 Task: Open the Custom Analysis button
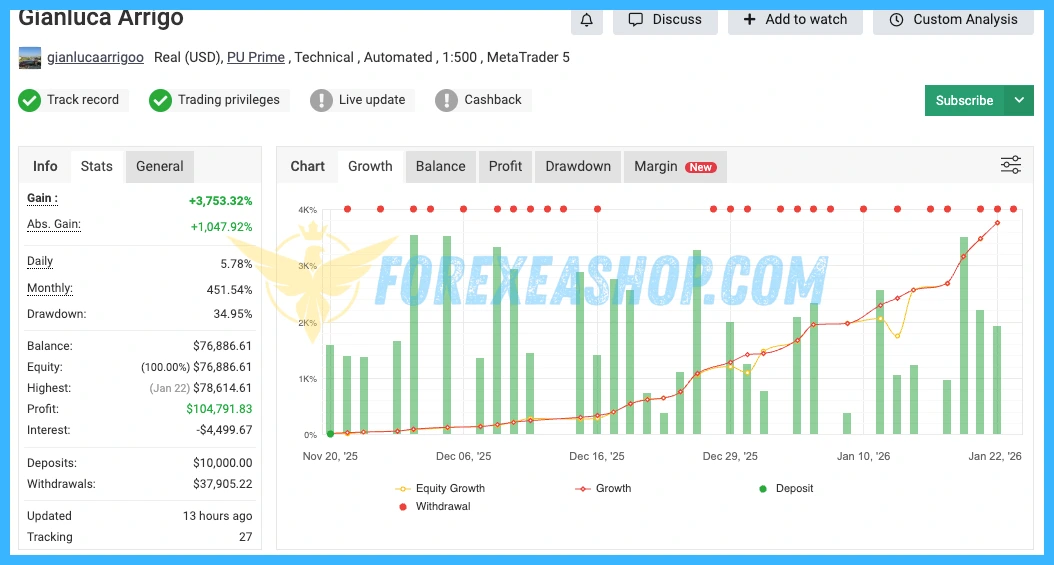click(953, 20)
